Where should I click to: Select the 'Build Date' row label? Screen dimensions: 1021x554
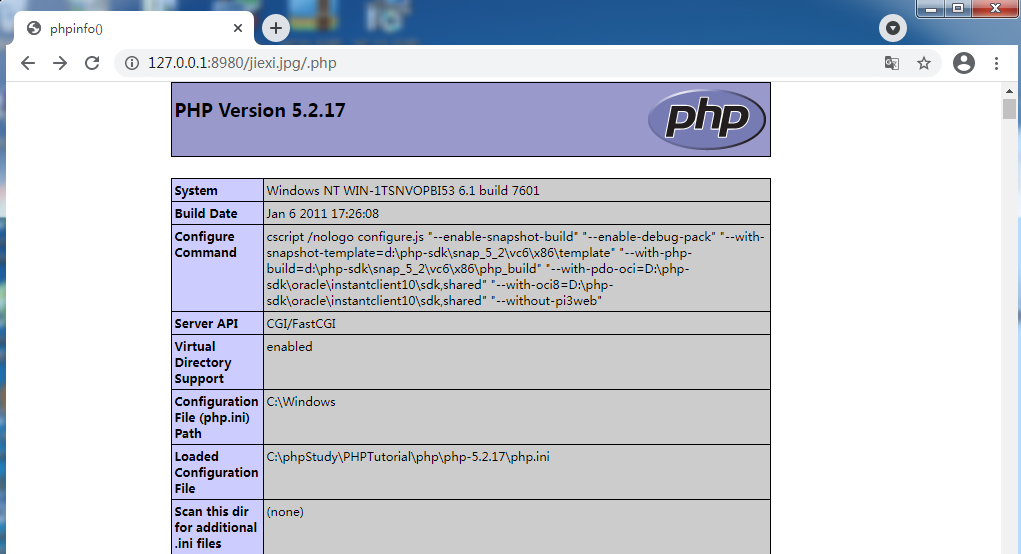click(x=206, y=214)
